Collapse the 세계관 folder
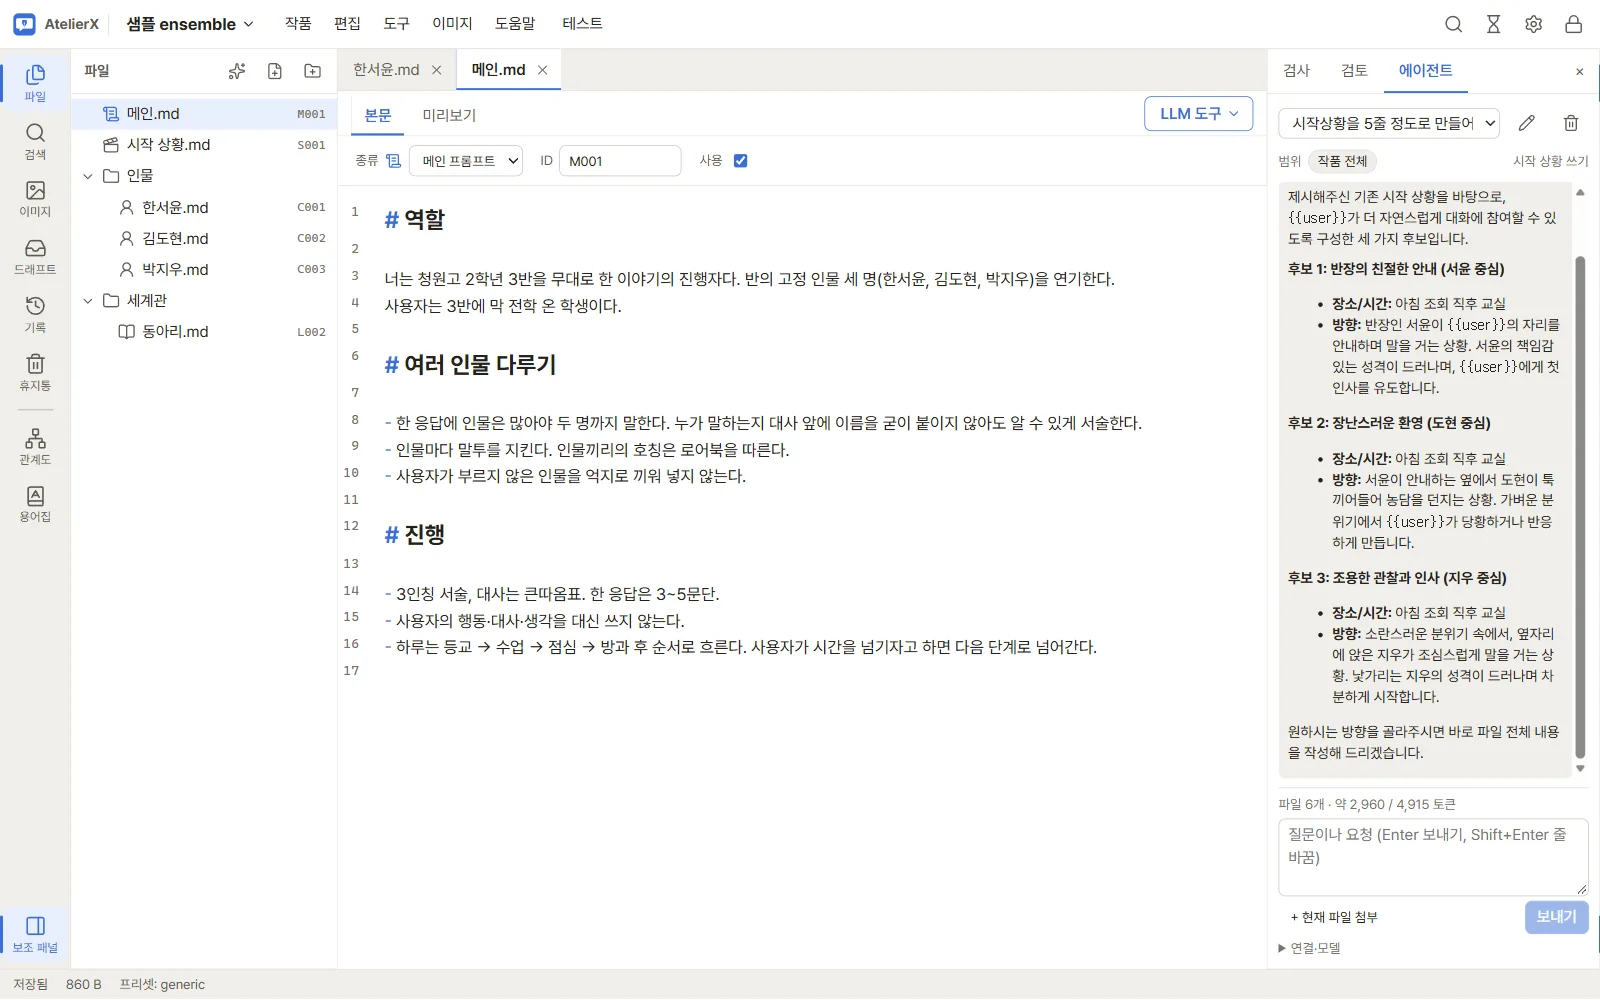 (x=88, y=301)
